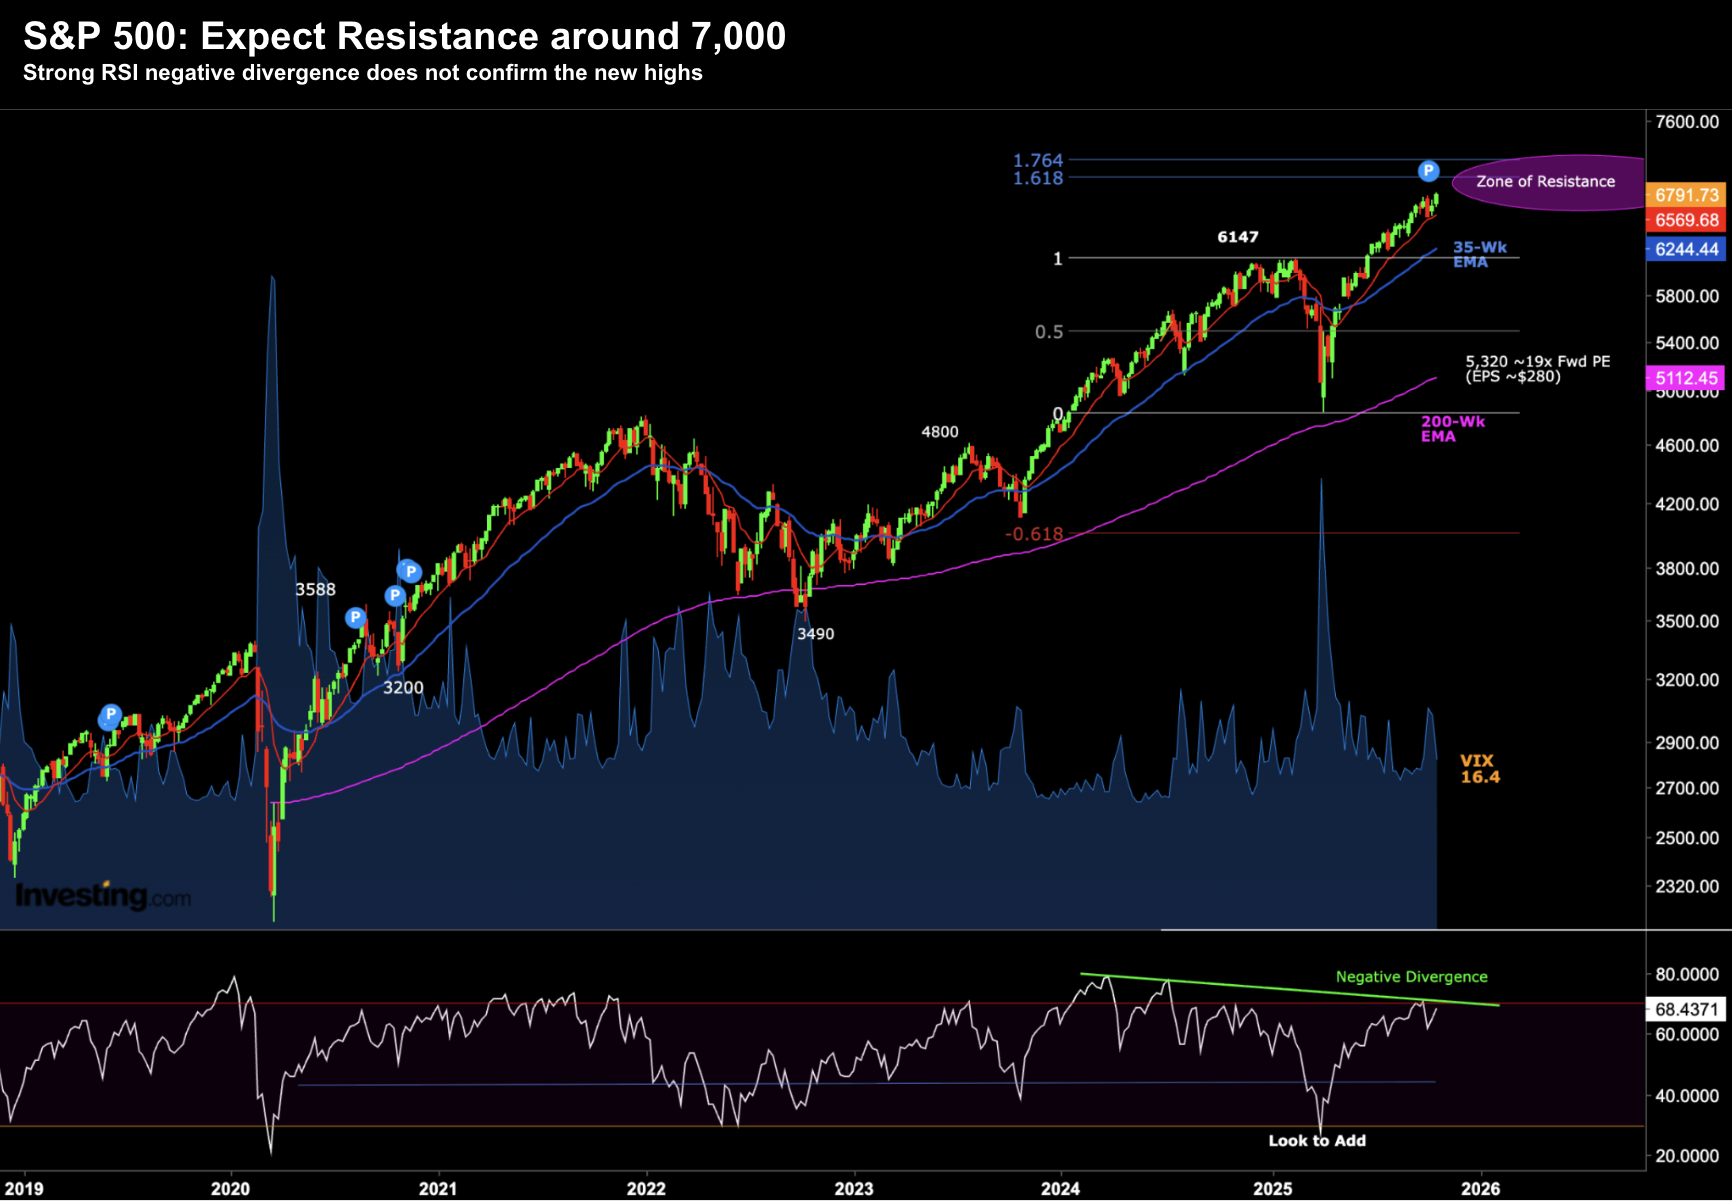1732x1204 pixels.
Task: Select the leftmost P marker of the 2020 cluster
Action: [355, 618]
